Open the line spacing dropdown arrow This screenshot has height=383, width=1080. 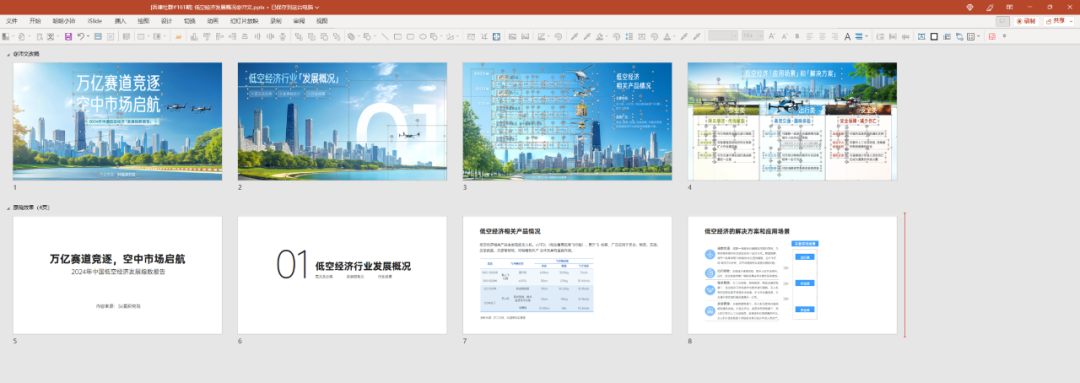(x=867, y=37)
